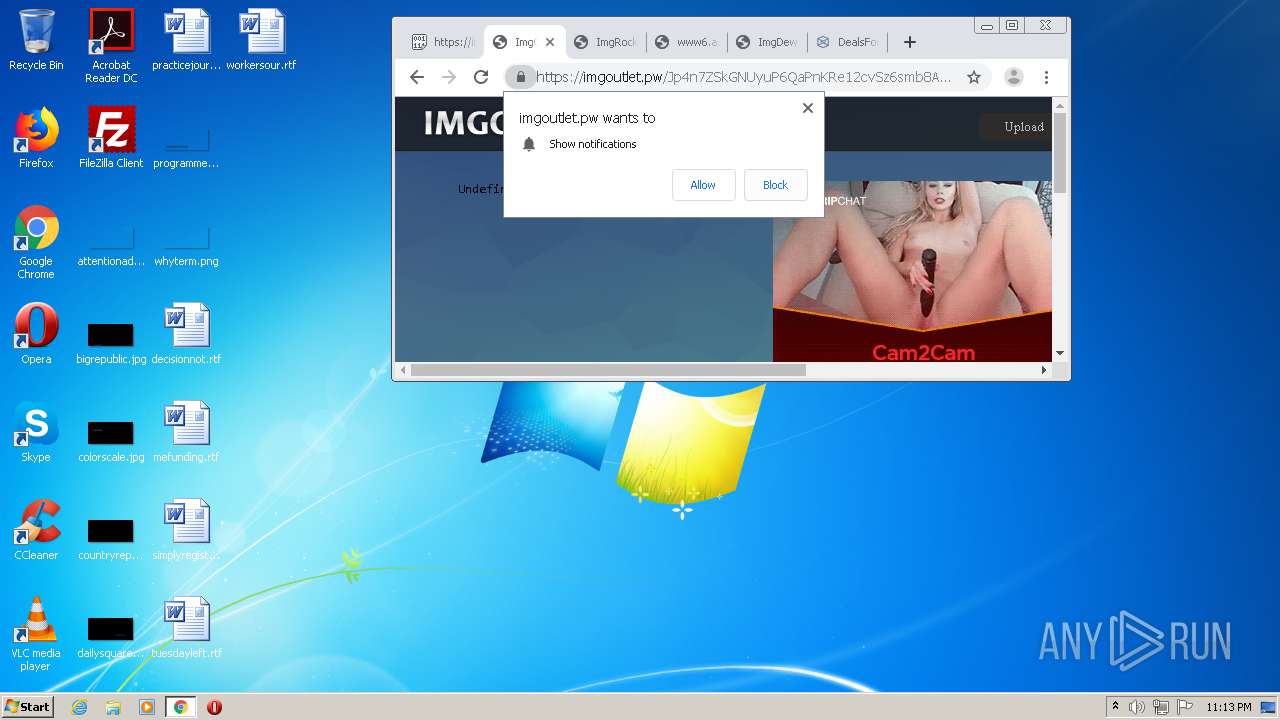Launch Google Chrome desktop shortcut
Viewport: 1280px width, 720px height.
click(36, 242)
